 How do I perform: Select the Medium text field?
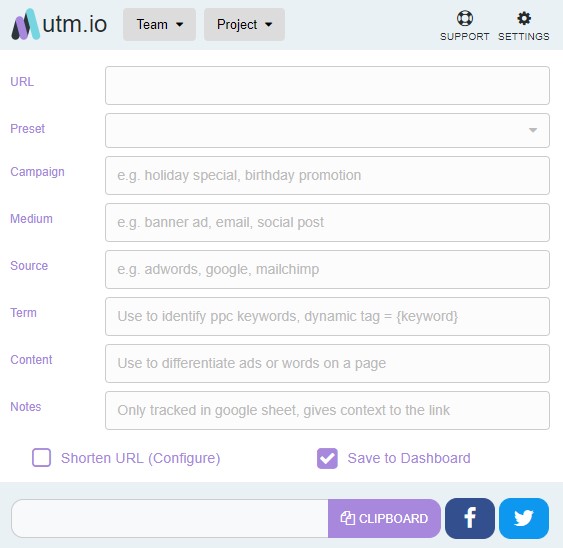click(327, 223)
